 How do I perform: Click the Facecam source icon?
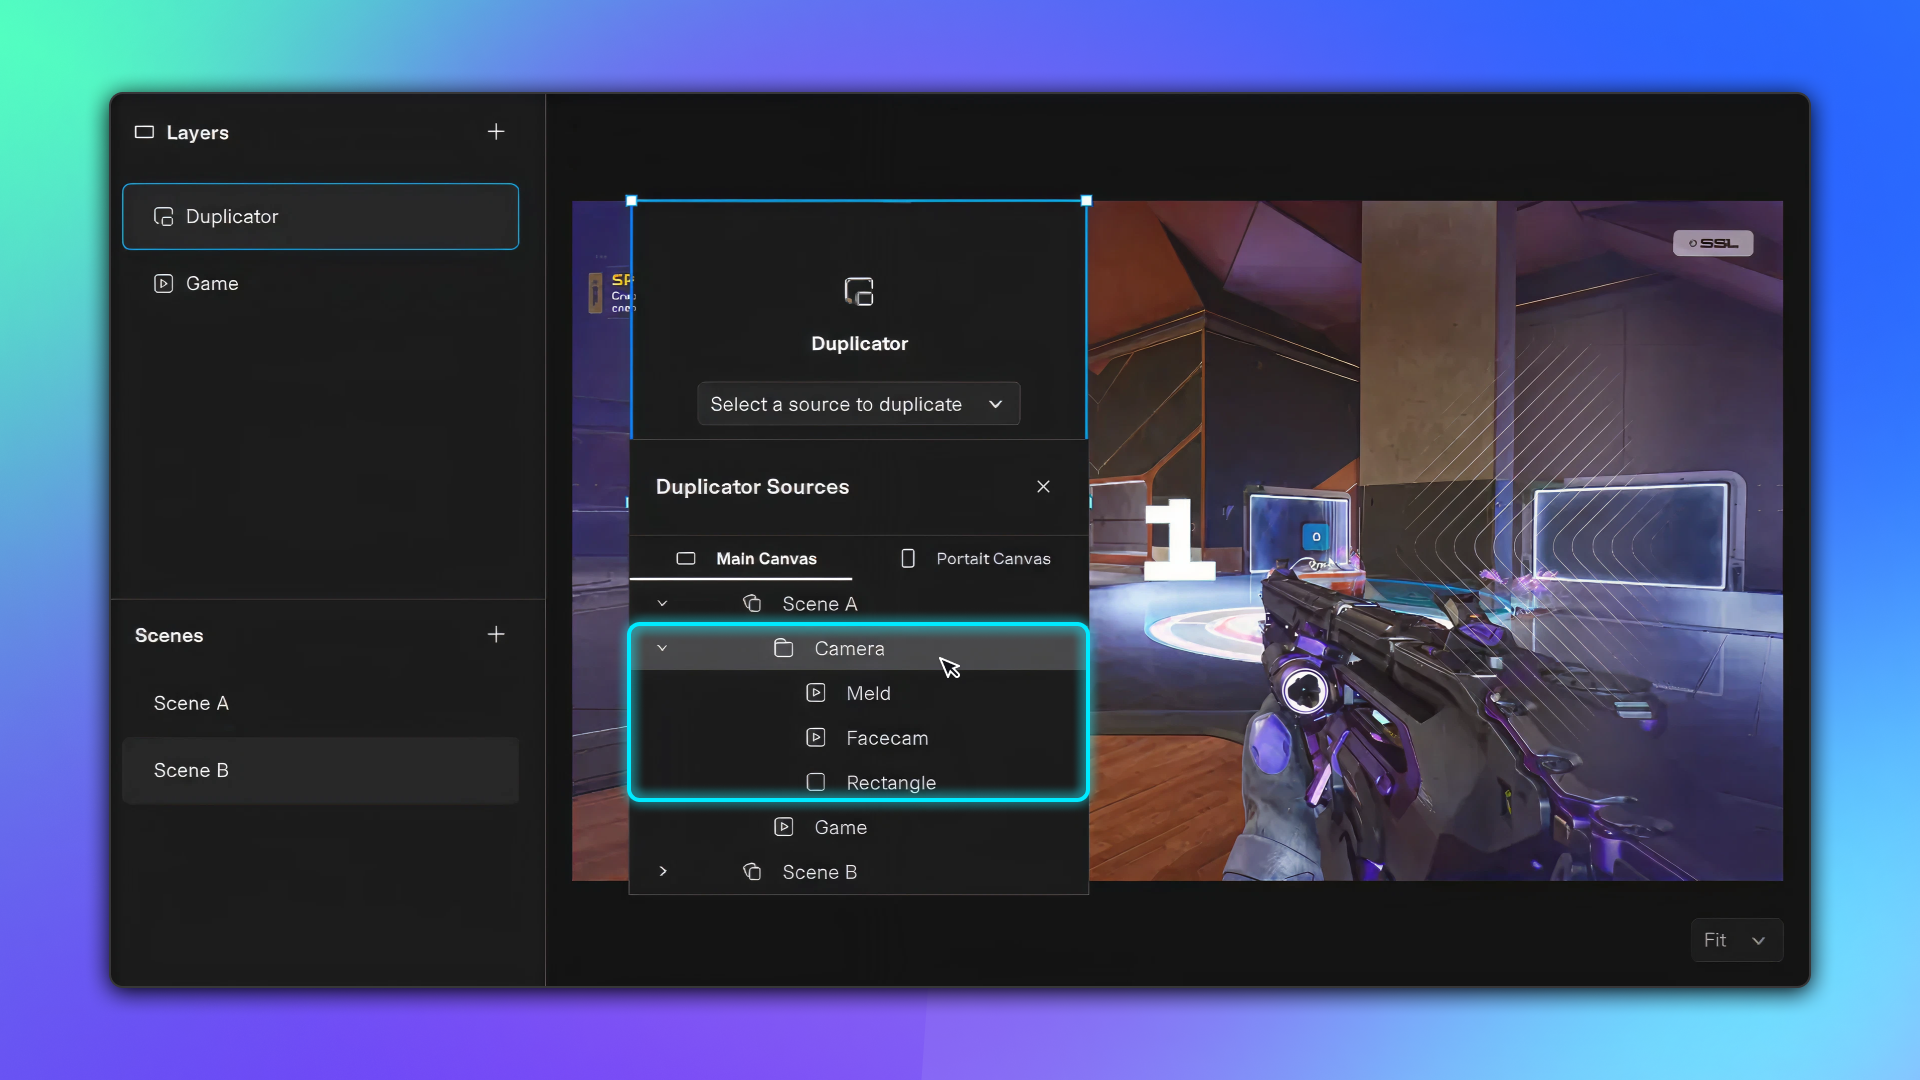click(816, 738)
